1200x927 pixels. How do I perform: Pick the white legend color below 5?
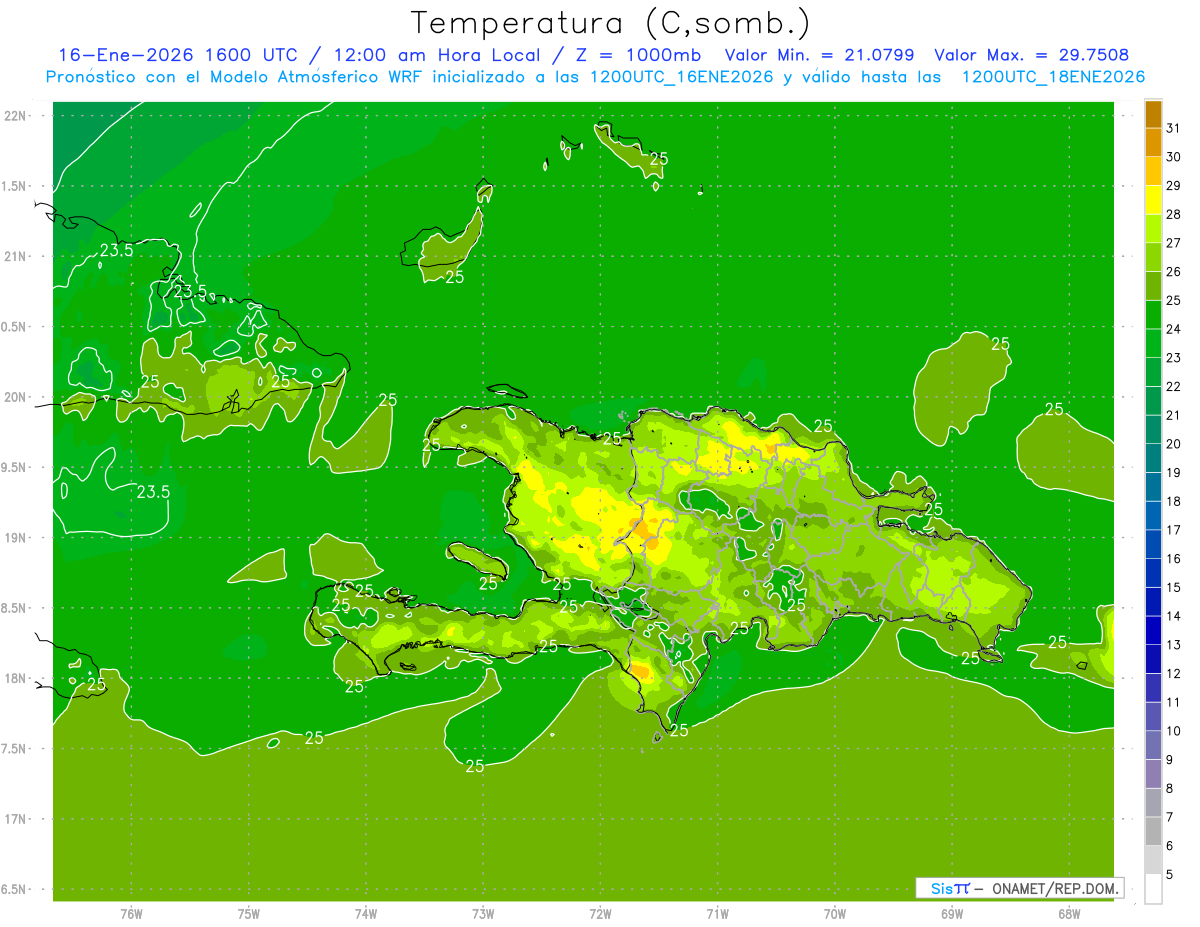point(1153,889)
